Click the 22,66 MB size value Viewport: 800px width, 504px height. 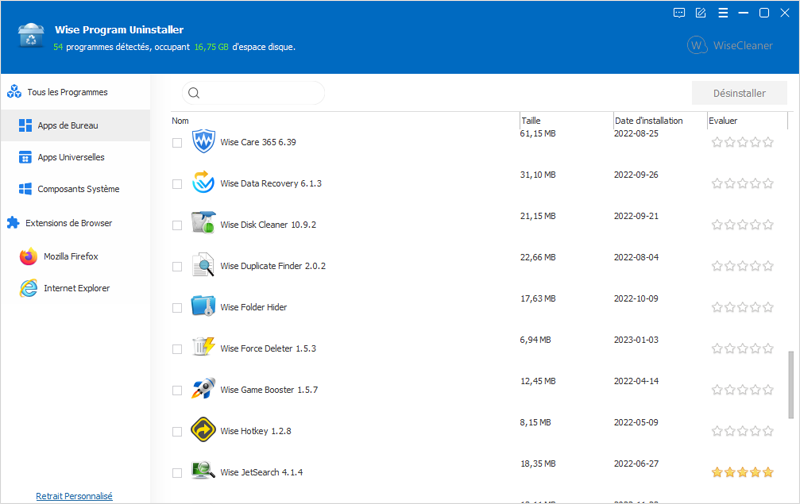(538, 258)
